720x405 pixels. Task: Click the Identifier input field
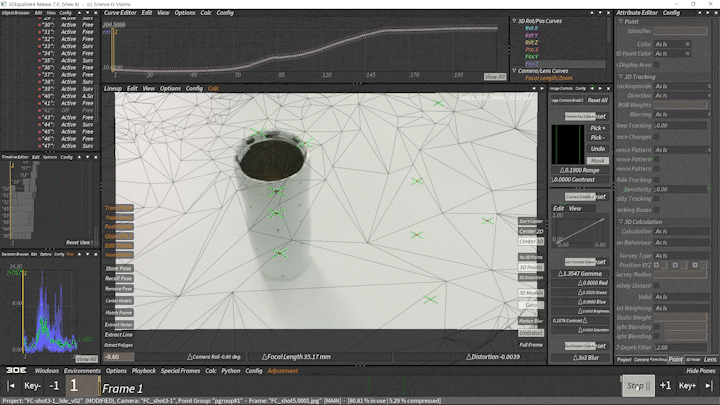pos(680,31)
